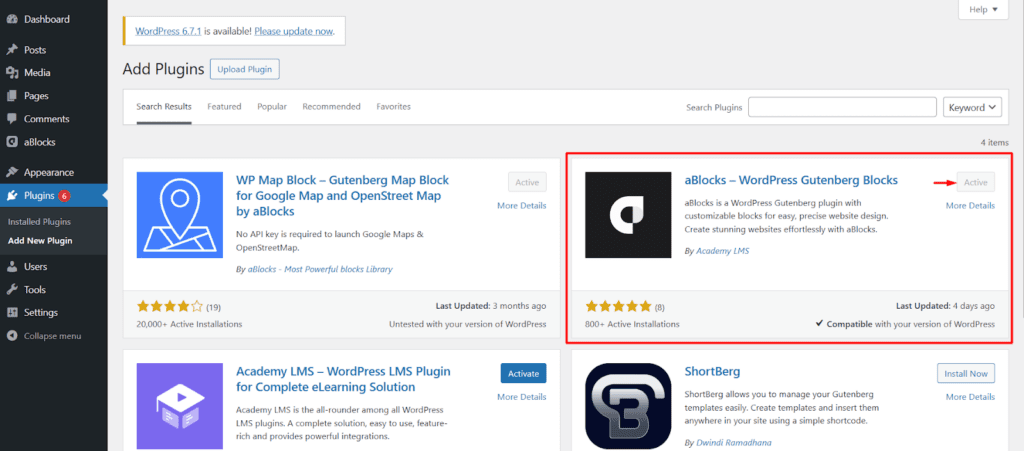Click author aBlocks - Most Powerful blocks Library
The width and height of the screenshot is (1024, 451).
(320, 269)
